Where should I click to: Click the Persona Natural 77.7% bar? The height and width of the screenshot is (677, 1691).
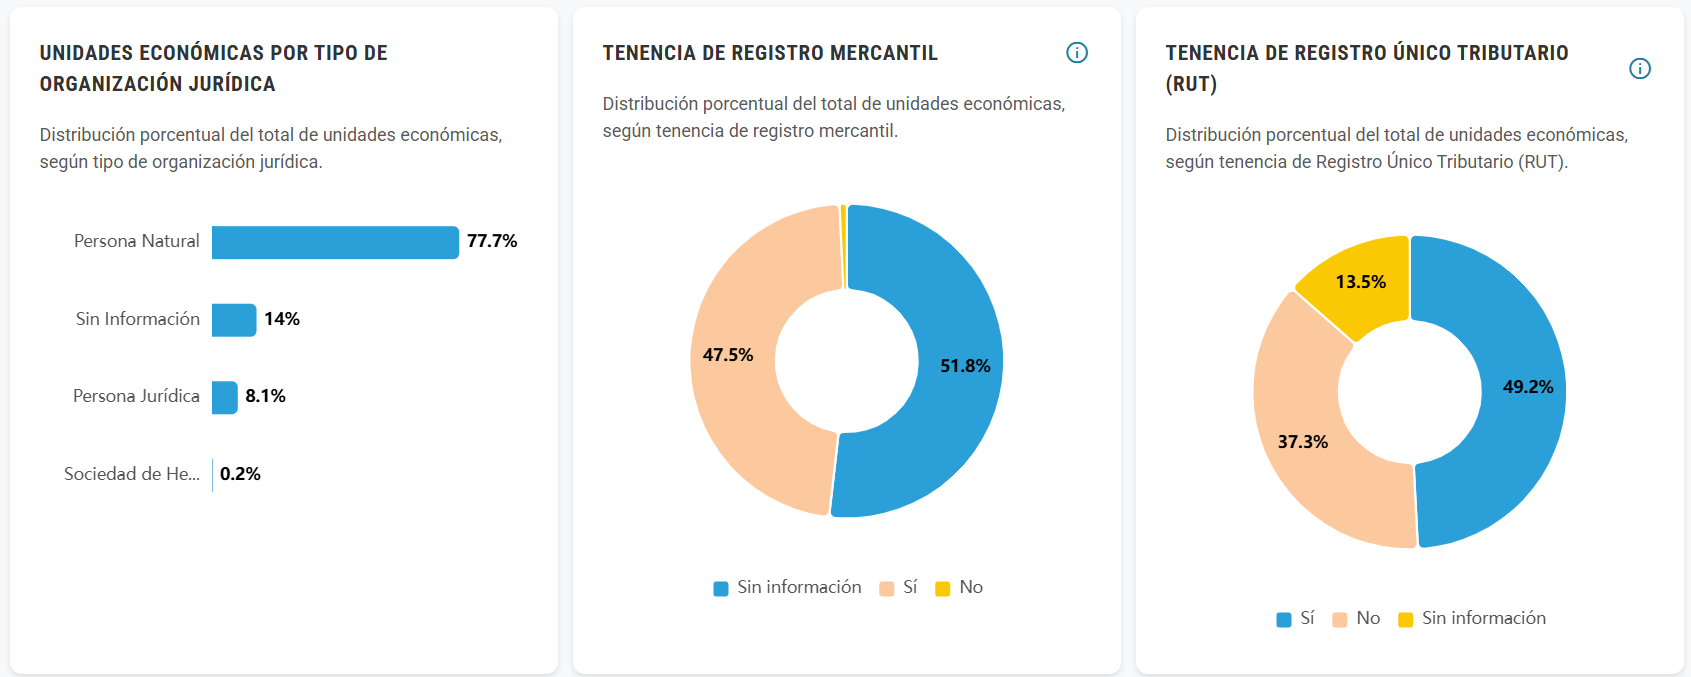coord(335,242)
